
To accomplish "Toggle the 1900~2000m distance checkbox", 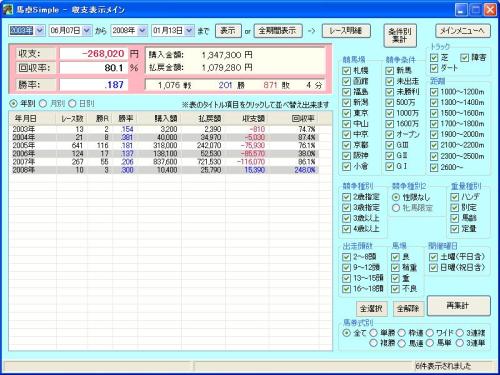I will click(x=434, y=135).
